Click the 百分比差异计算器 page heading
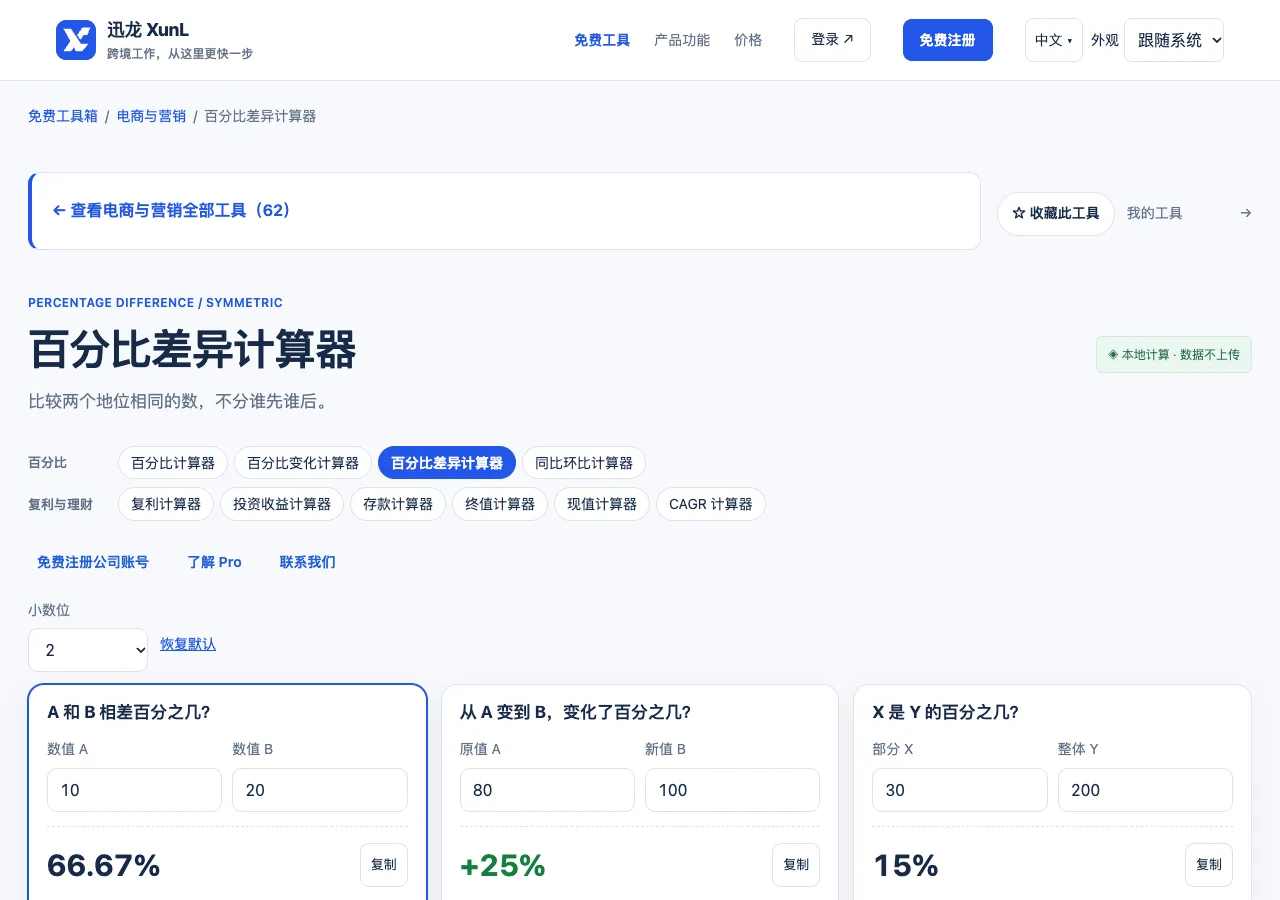 pyautogui.click(x=192, y=350)
